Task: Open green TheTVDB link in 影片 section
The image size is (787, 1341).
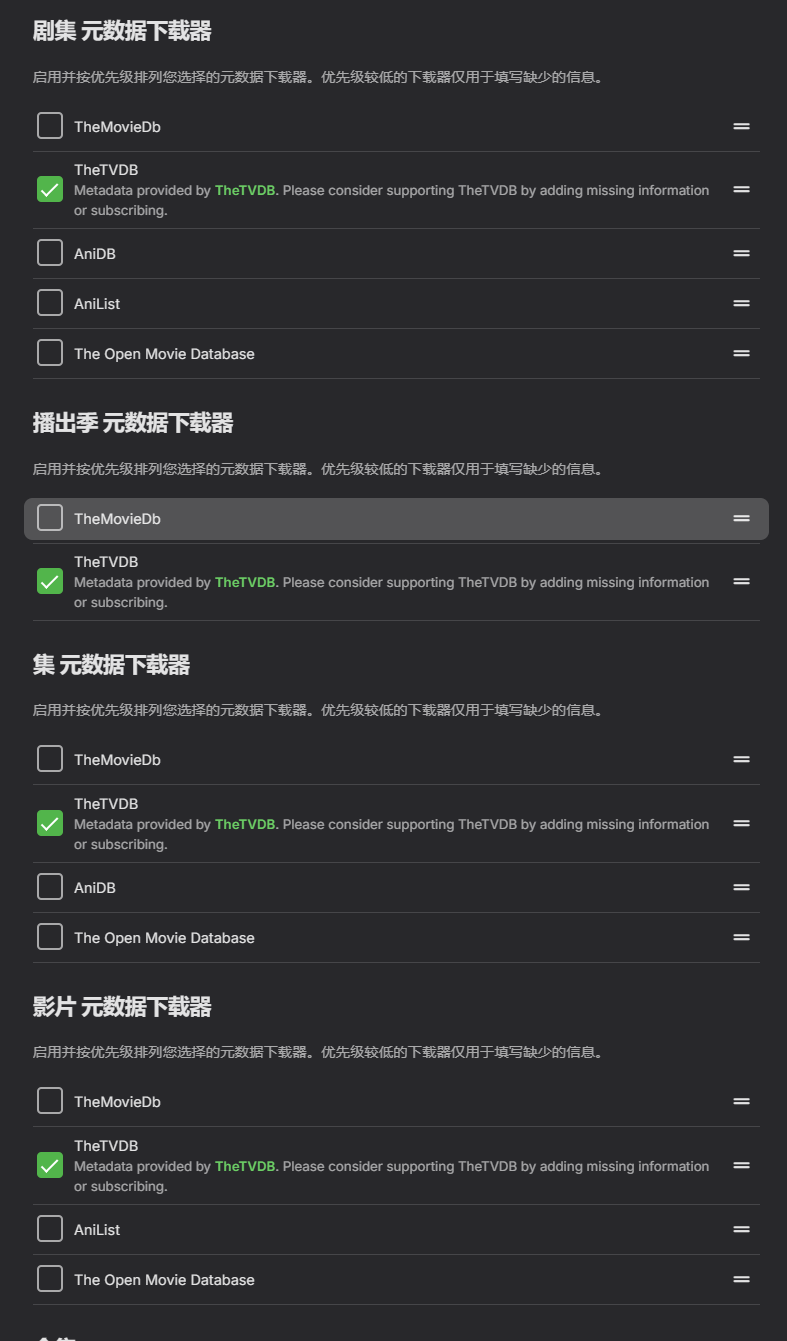Action: coord(245,1166)
